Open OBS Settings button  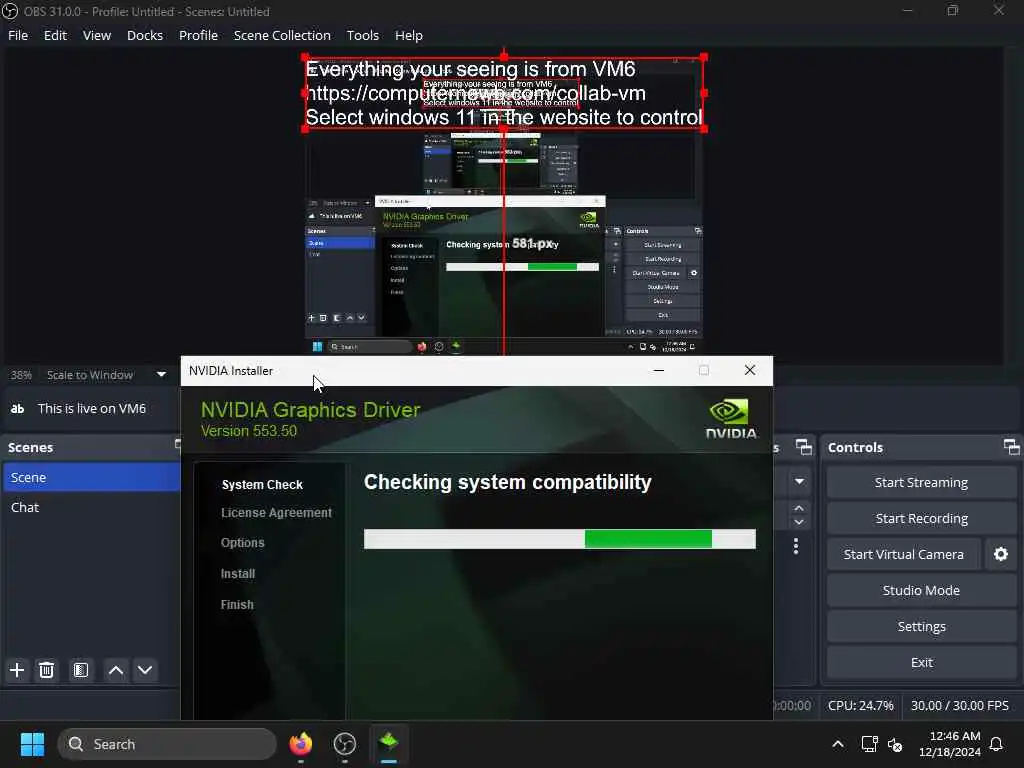tap(921, 626)
